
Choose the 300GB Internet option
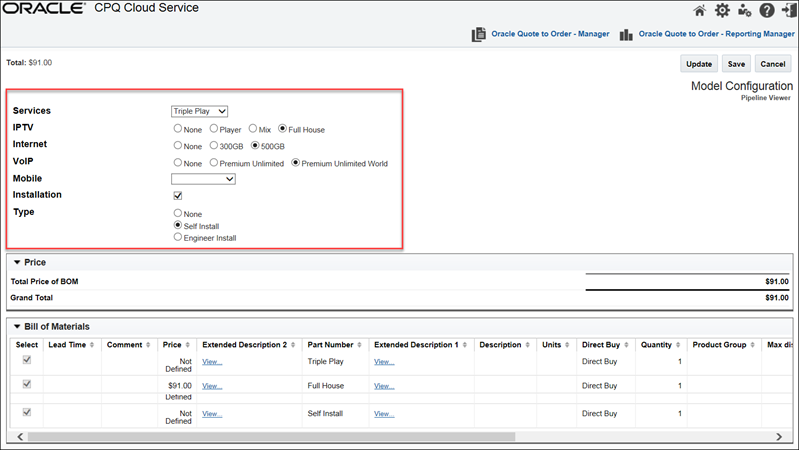(x=214, y=146)
